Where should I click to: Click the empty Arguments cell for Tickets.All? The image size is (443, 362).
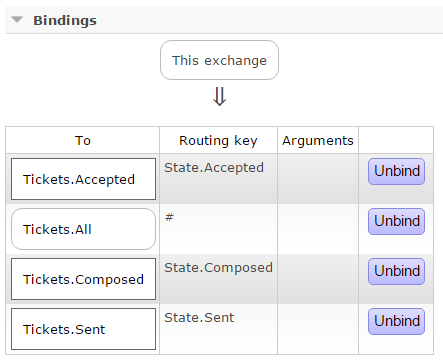coord(318,229)
